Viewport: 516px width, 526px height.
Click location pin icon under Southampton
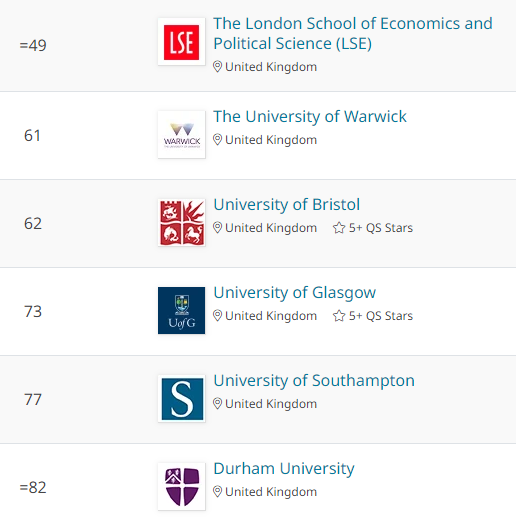pos(217,403)
